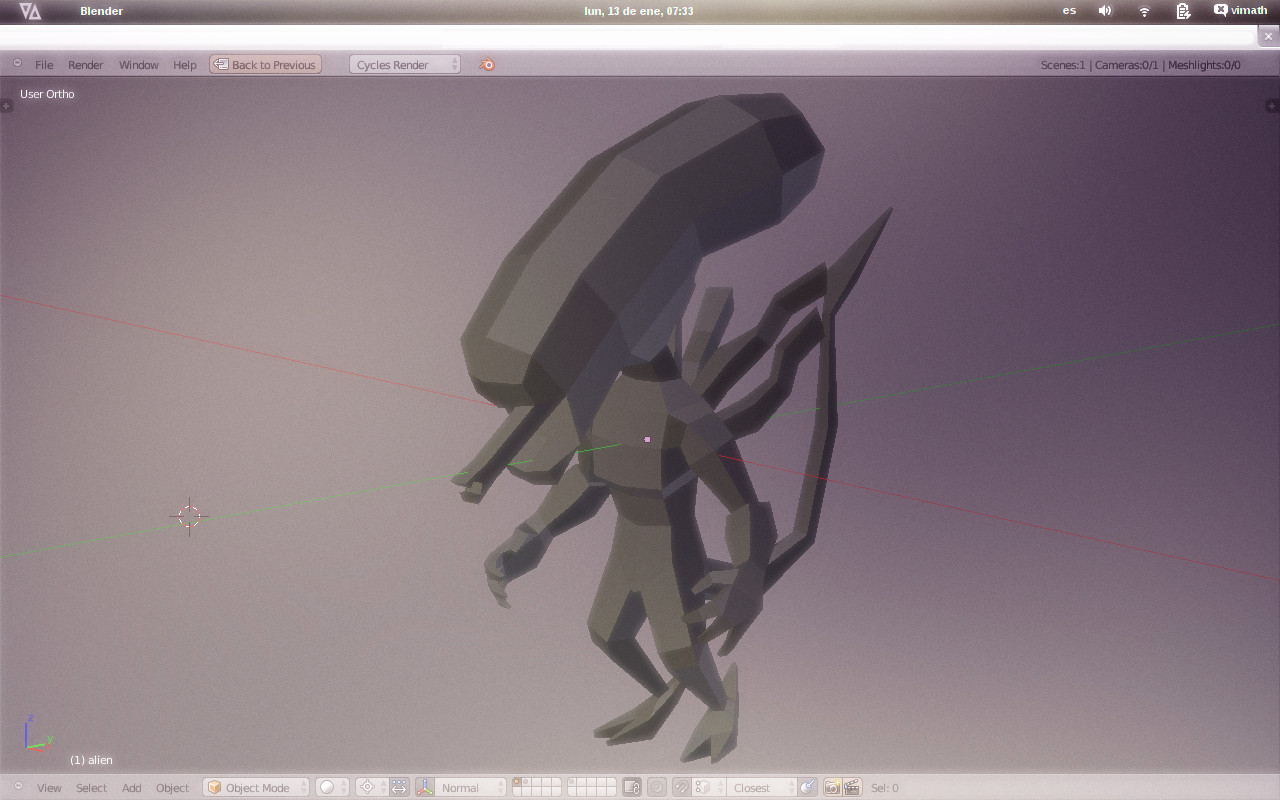Select the first scene layer button
The height and width of the screenshot is (800, 1280).
pos(517,783)
